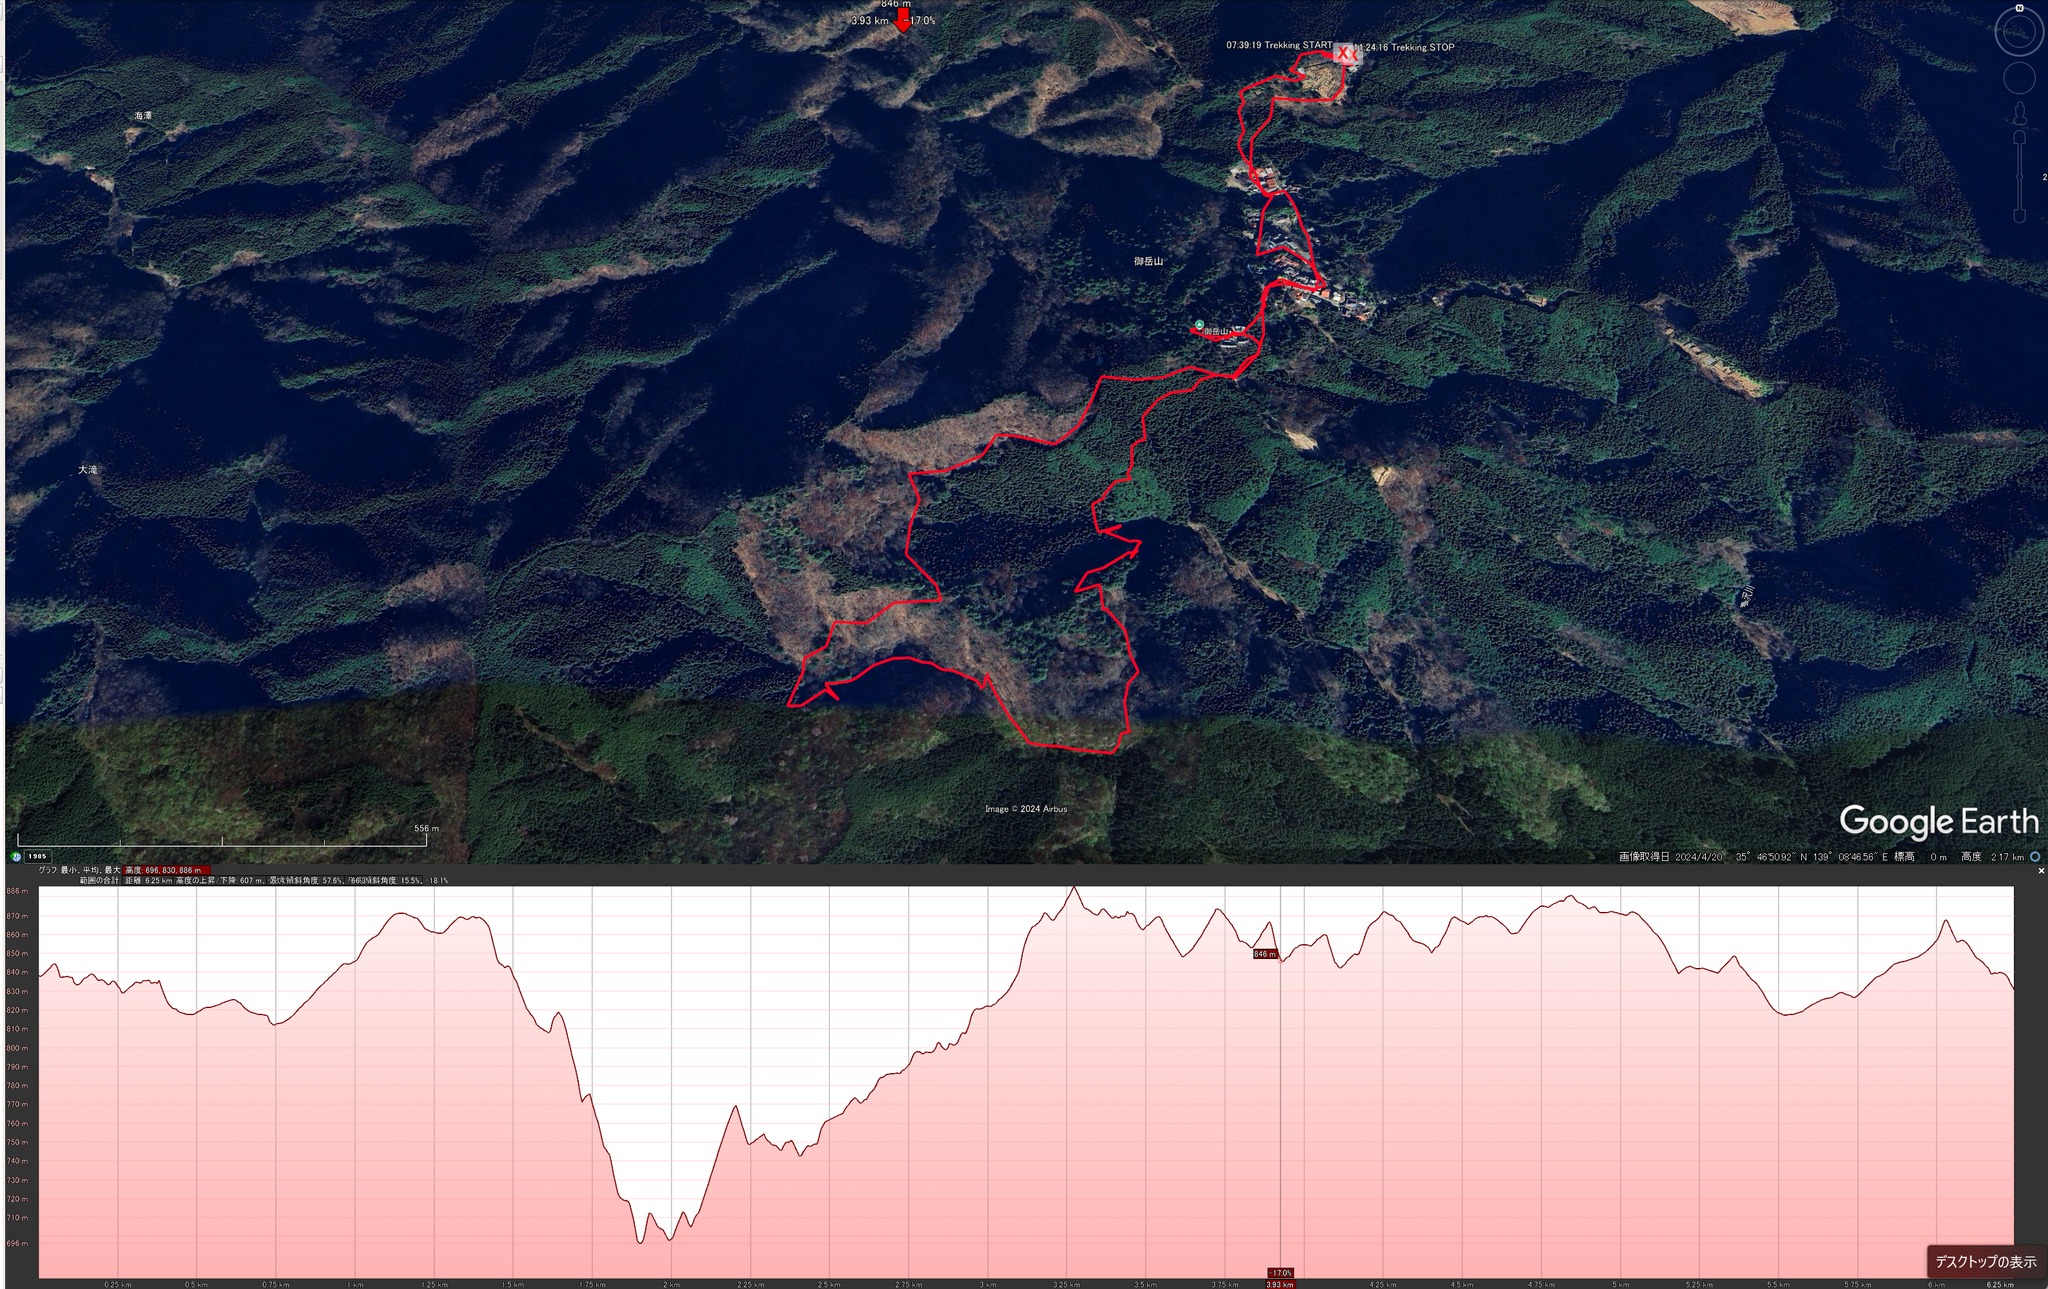Viewport: 2048px width, 1289px height.
Task: Click the streaming status circle in status bar
Action: point(2035,857)
